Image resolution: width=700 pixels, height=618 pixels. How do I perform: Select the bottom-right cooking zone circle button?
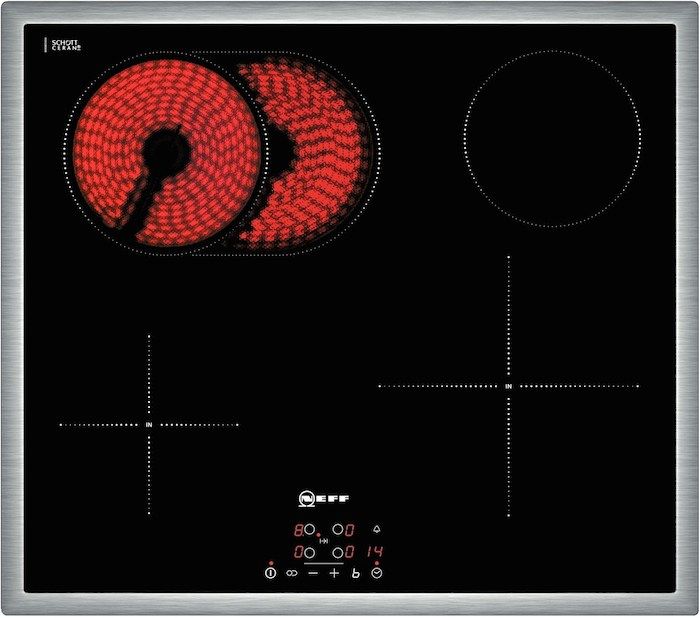pyautogui.click(x=339, y=552)
